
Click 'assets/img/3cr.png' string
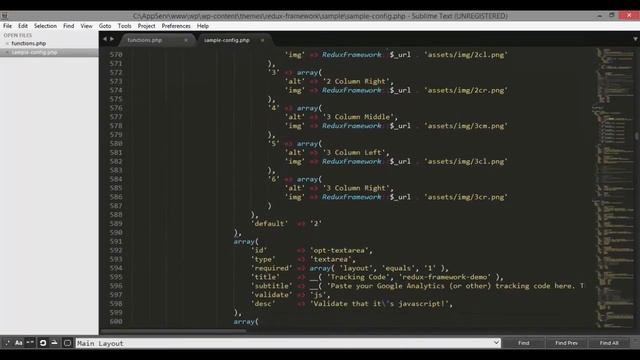tap(466, 197)
